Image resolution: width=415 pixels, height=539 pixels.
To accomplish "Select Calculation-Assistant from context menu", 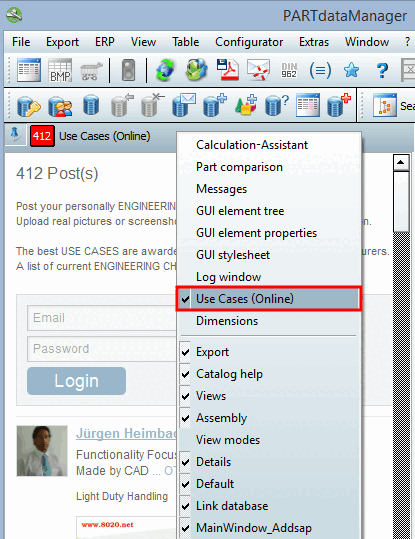I will click(269, 145).
